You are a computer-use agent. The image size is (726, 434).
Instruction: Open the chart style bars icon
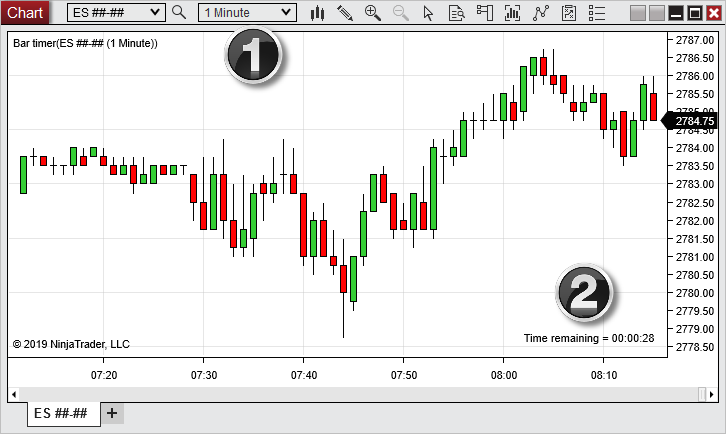(317, 13)
